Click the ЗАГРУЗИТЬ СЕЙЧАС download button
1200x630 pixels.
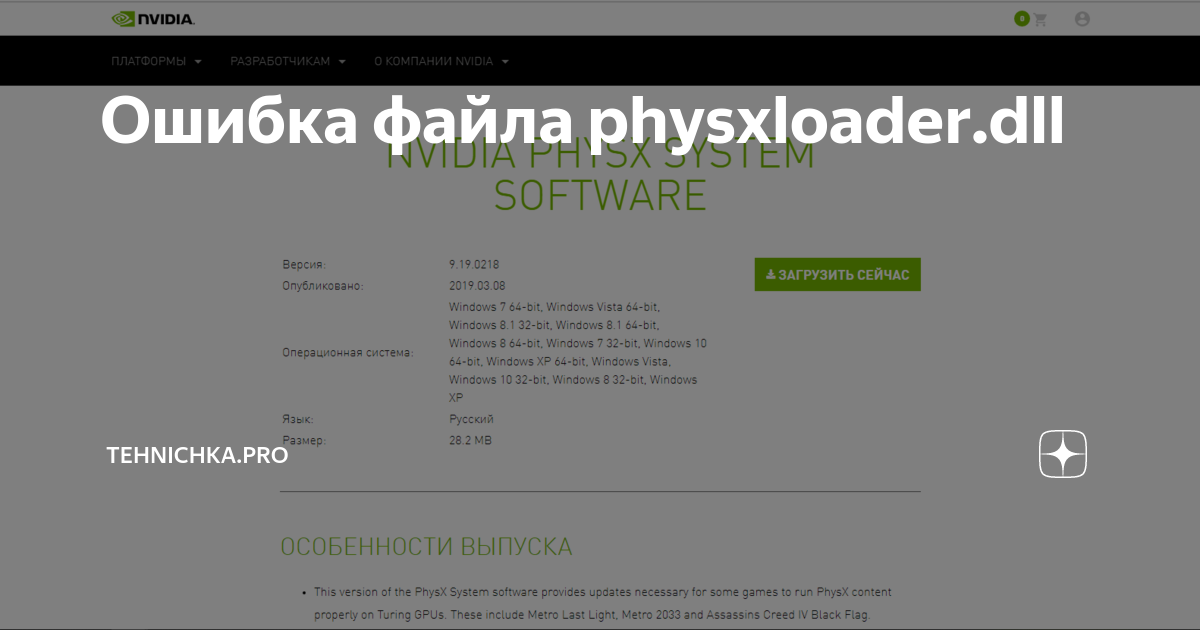coord(837,274)
